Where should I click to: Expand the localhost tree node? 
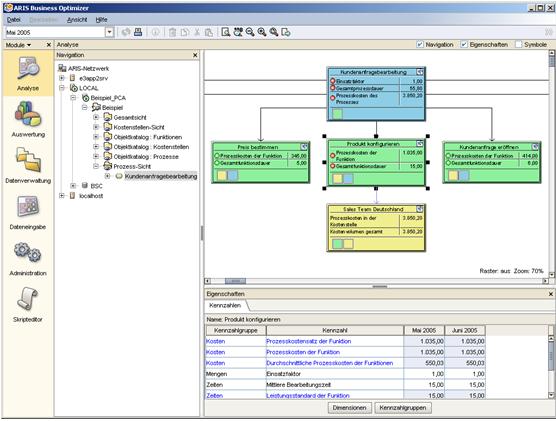click(62, 196)
